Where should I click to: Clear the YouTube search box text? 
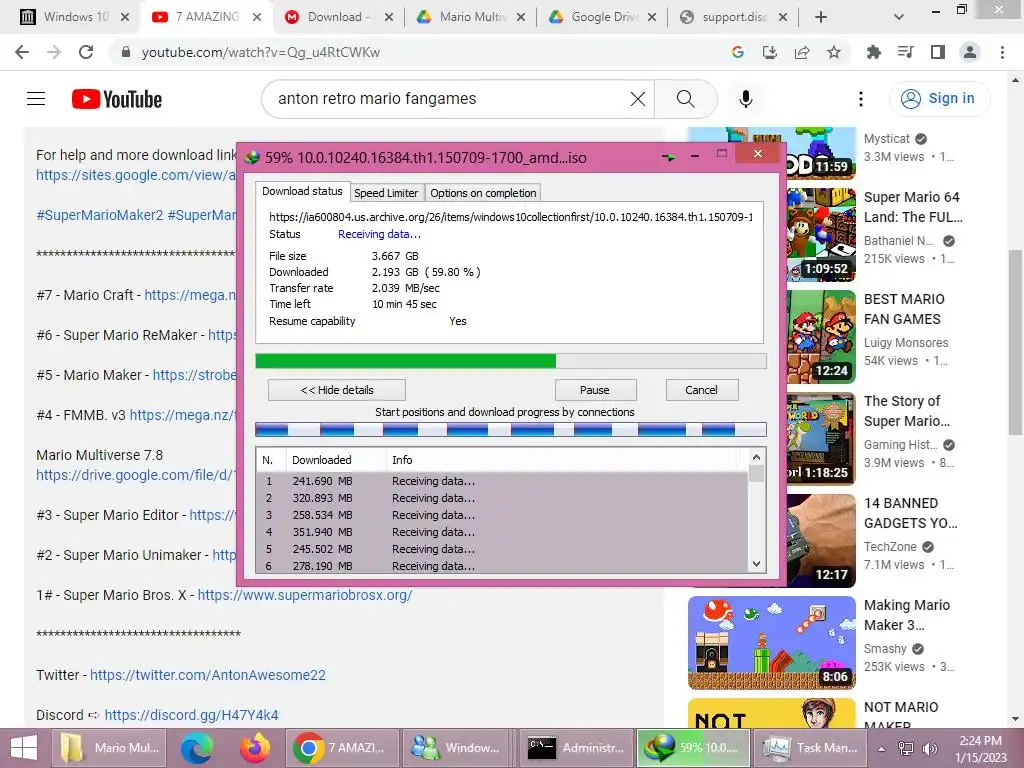pyautogui.click(x=637, y=99)
